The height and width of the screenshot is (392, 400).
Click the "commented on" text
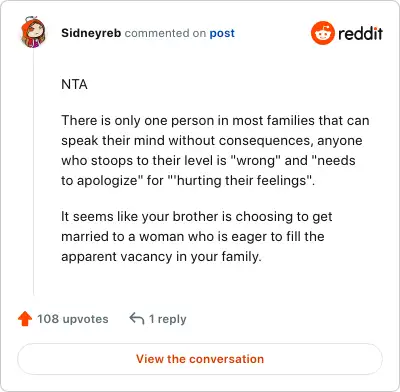tap(165, 33)
